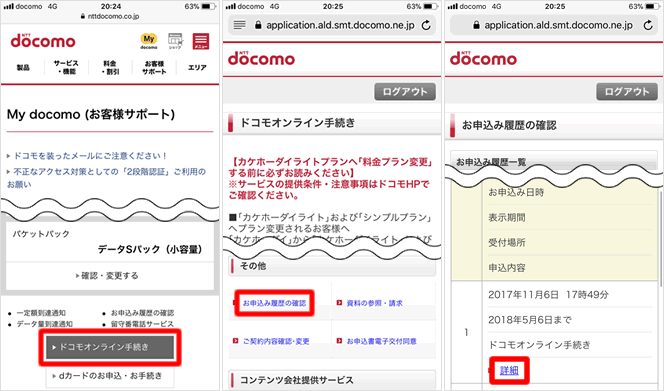The height and width of the screenshot is (391, 664).
Task: Open お申込書電子交付同意 link
Action: click(x=382, y=341)
